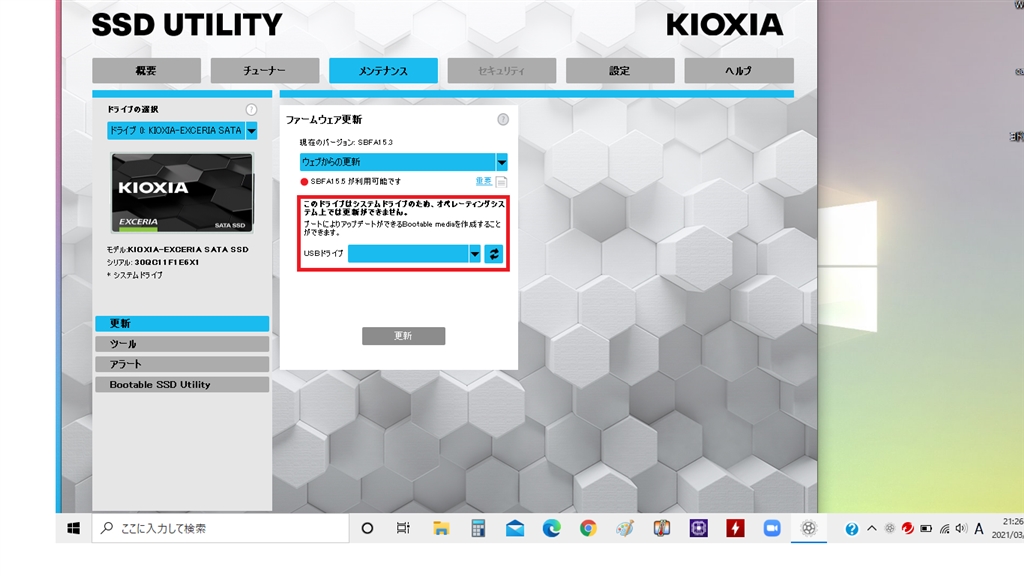Open the セキュリティ tab
This screenshot has height=576, width=1024.
(x=502, y=71)
